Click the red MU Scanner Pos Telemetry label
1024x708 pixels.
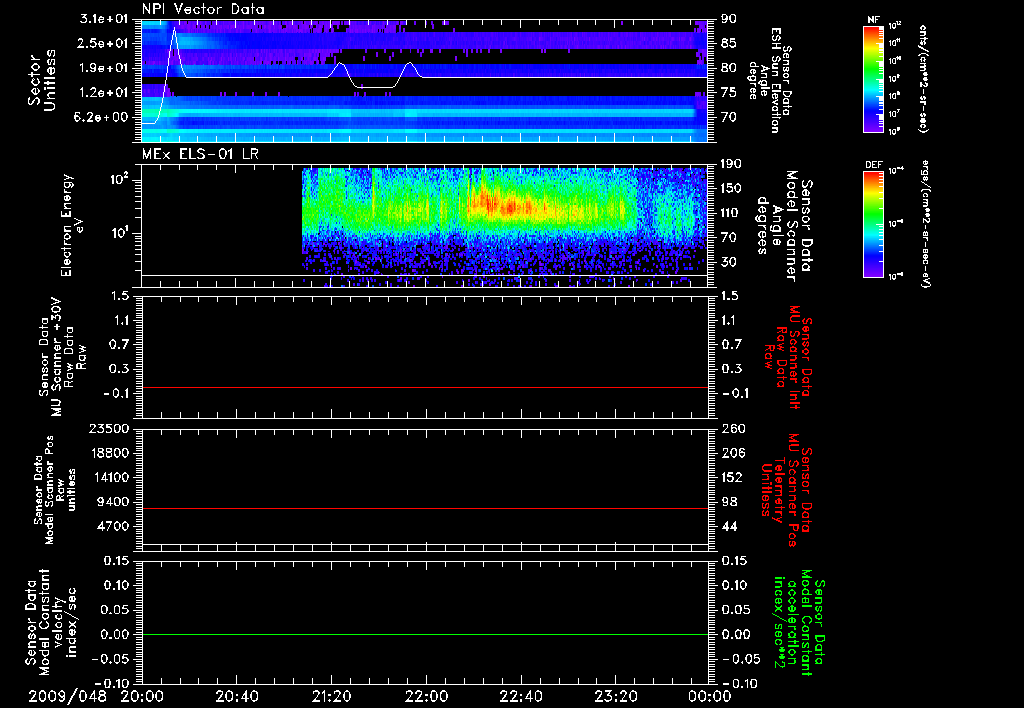(786, 491)
